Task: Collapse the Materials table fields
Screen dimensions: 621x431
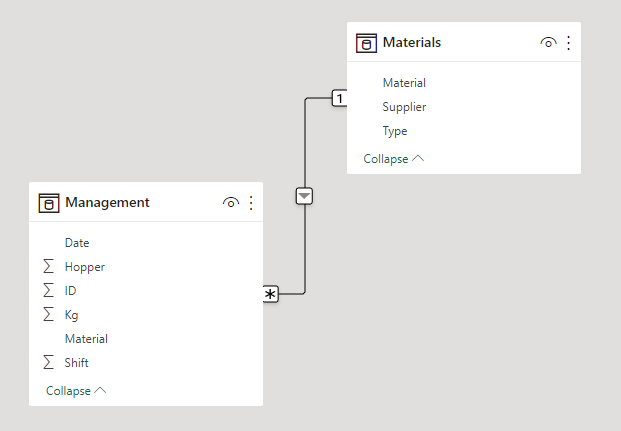Action: click(394, 159)
